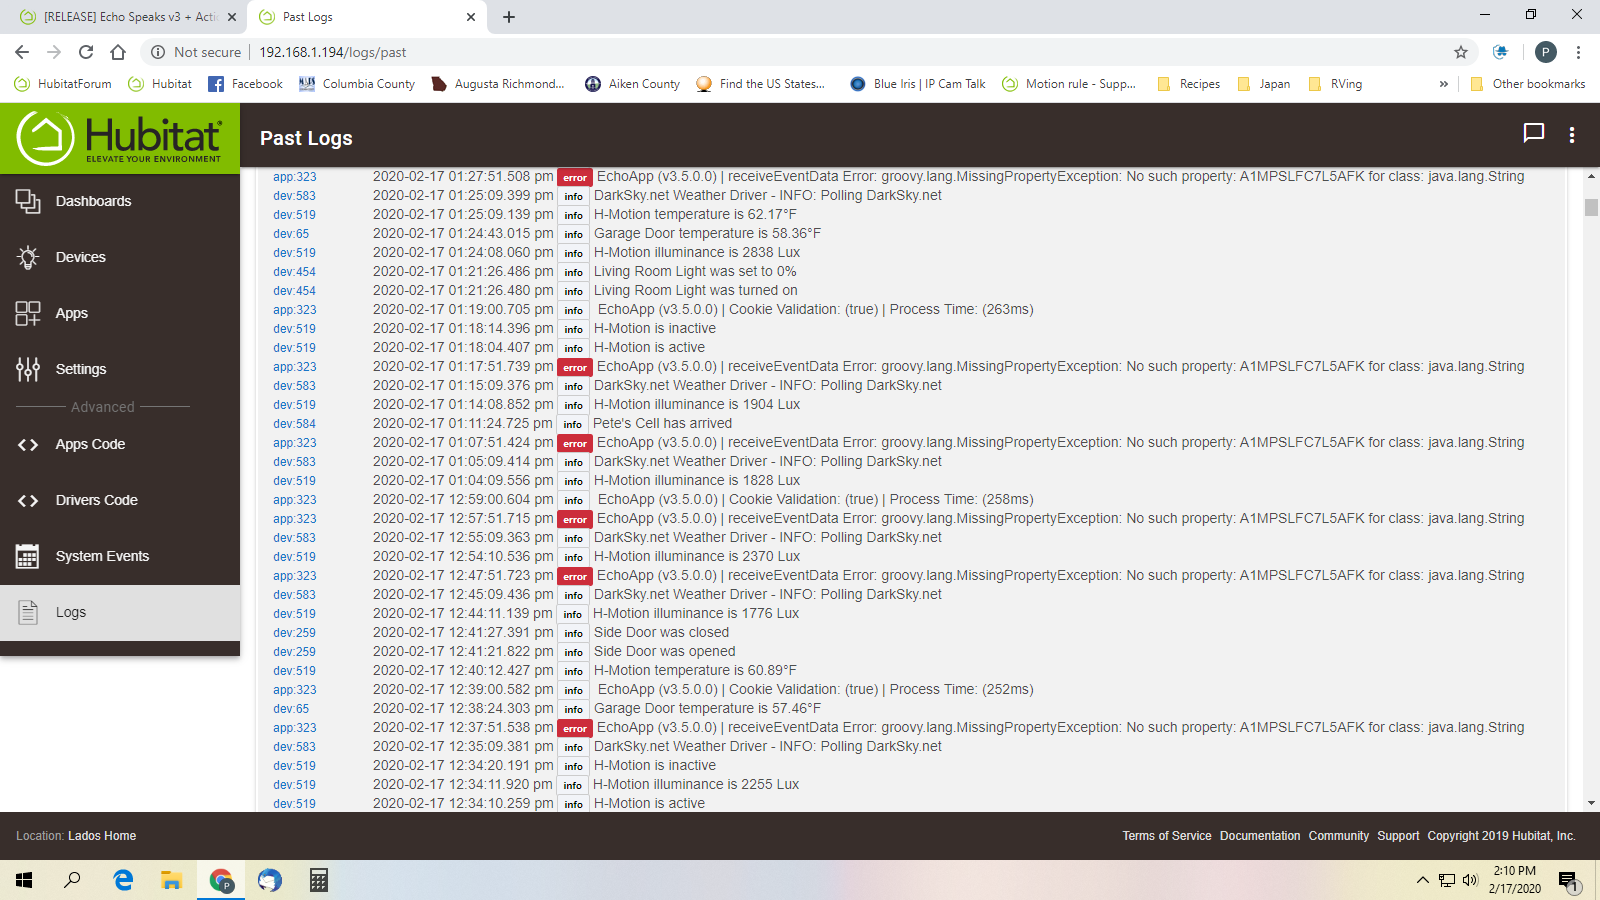The height and width of the screenshot is (900, 1600).
Task: Open Drivers Code section
Action: (96, 500)
